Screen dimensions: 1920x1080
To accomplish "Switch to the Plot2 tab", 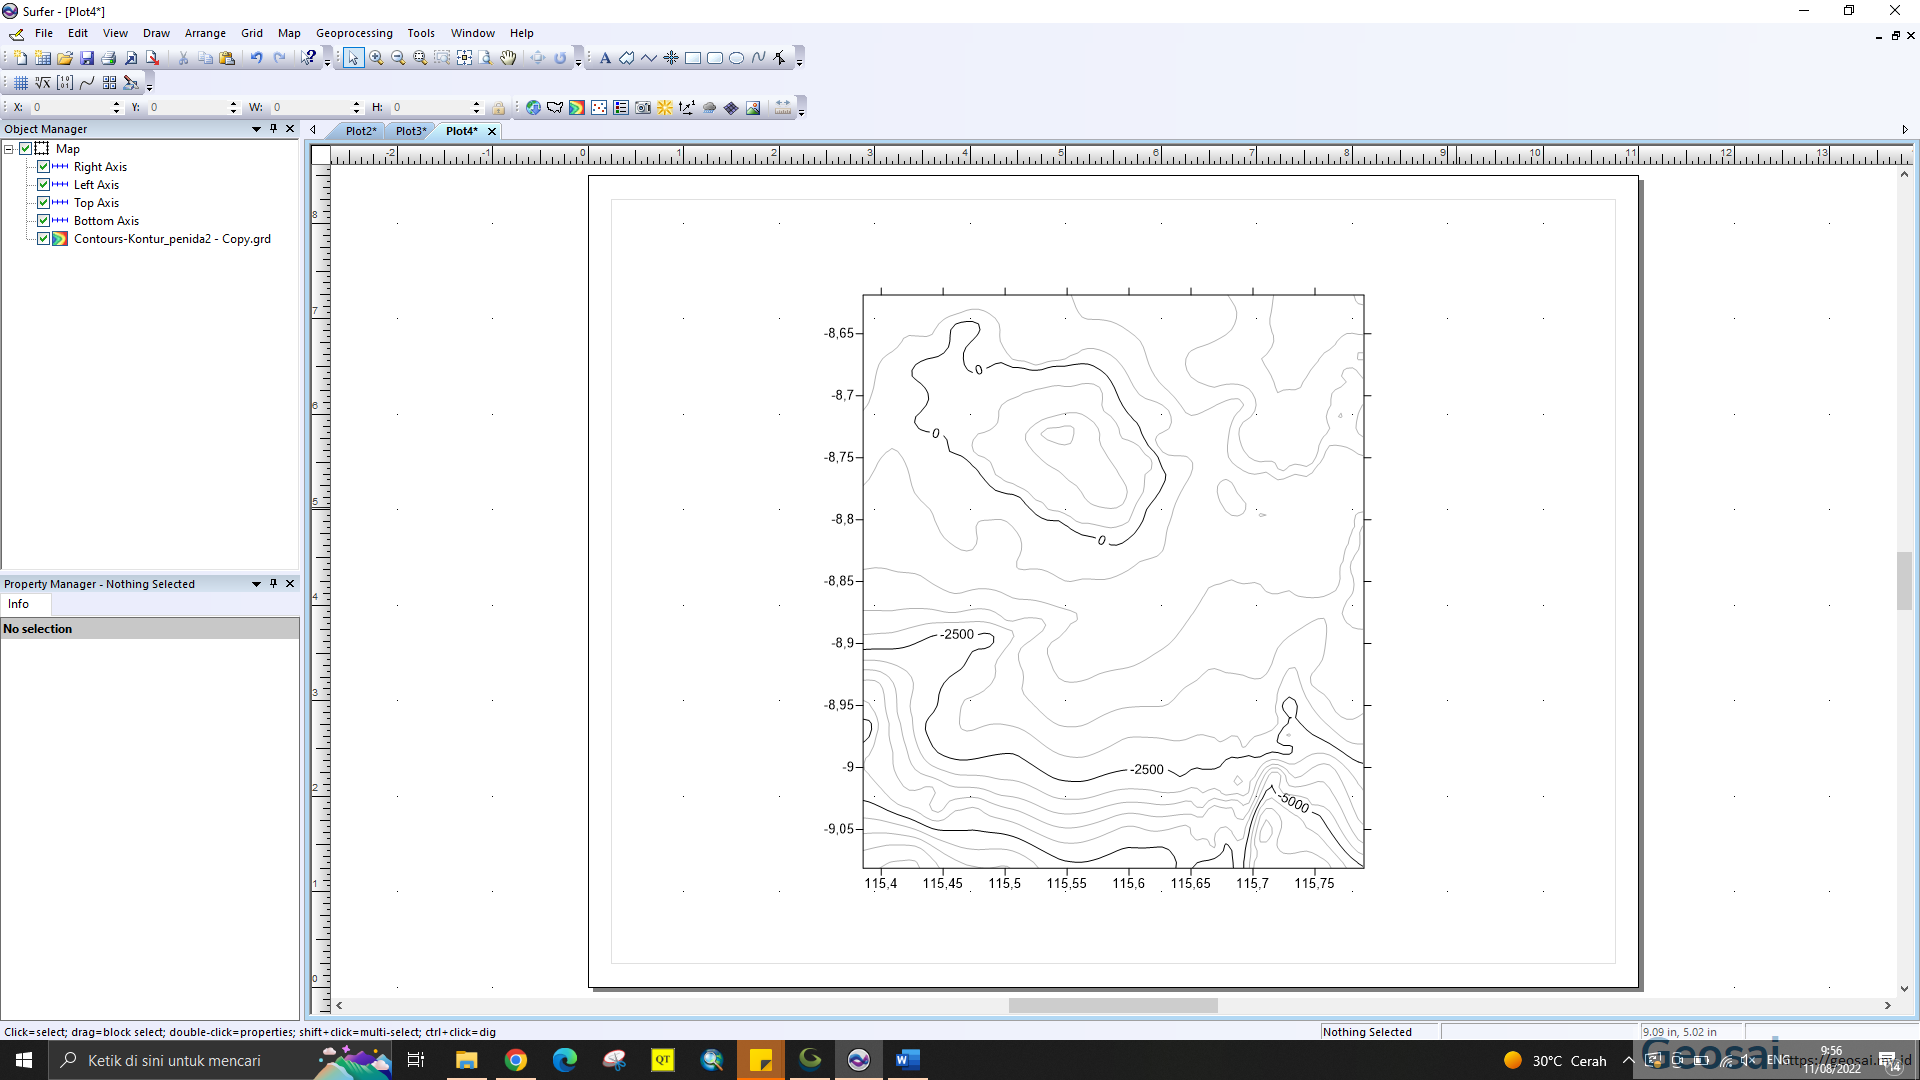I will pyautogui.click(x=360, y=130).
